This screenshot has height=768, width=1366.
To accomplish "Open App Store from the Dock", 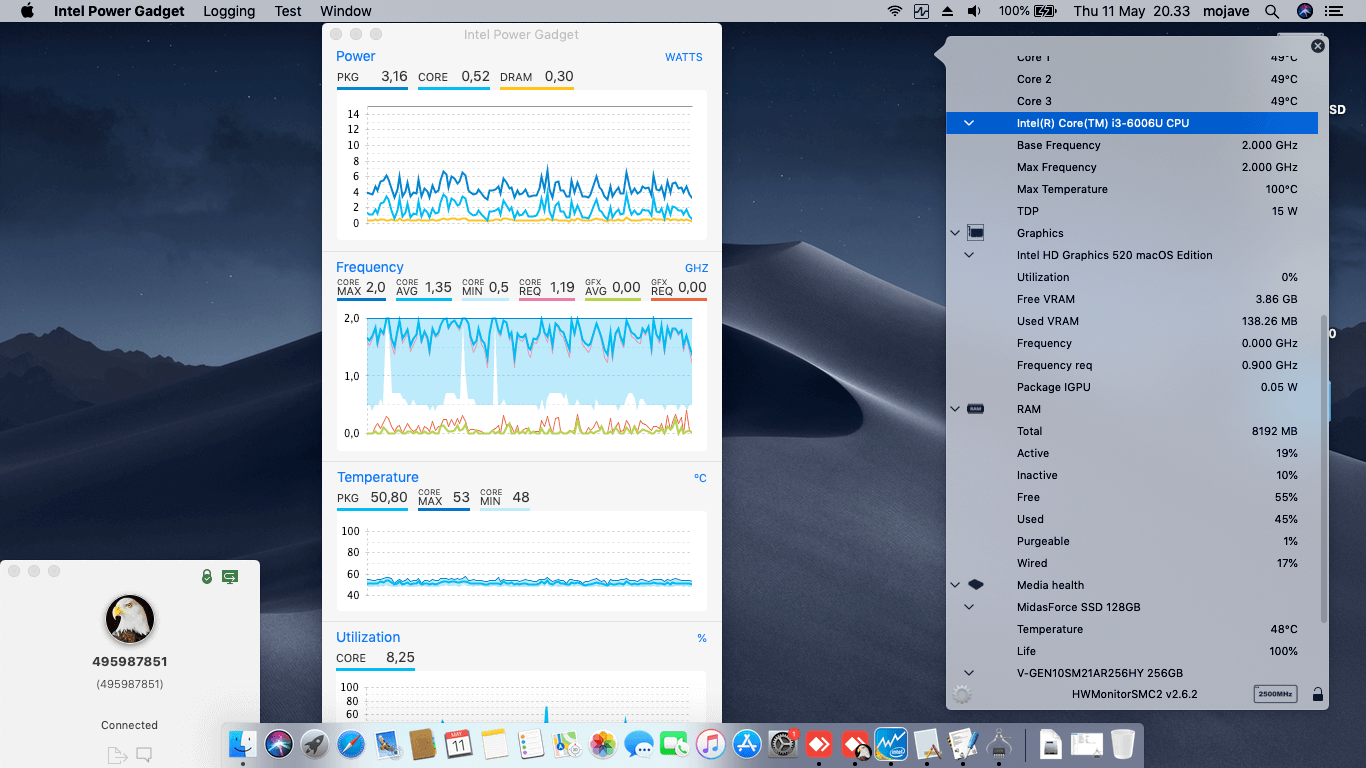I will pyautogui.click(x=747, y=744).
